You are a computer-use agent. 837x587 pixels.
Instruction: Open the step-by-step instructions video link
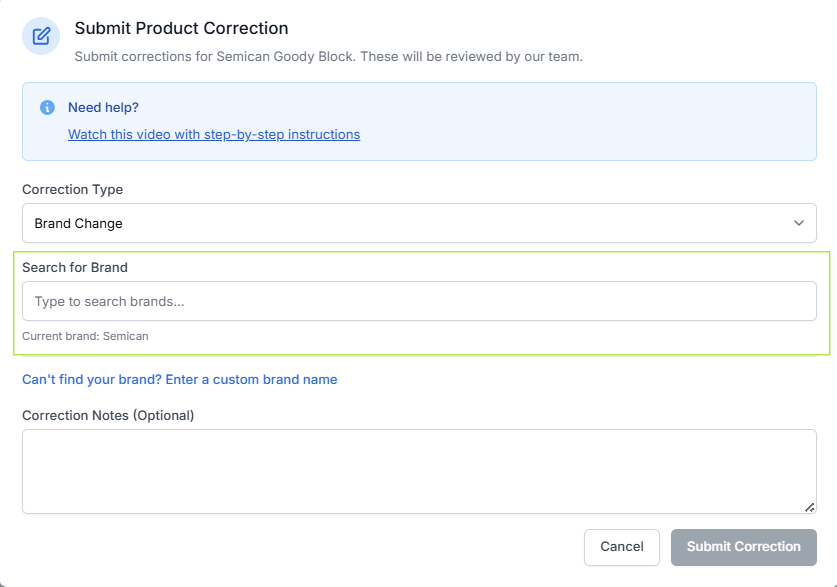click(214, 134)
